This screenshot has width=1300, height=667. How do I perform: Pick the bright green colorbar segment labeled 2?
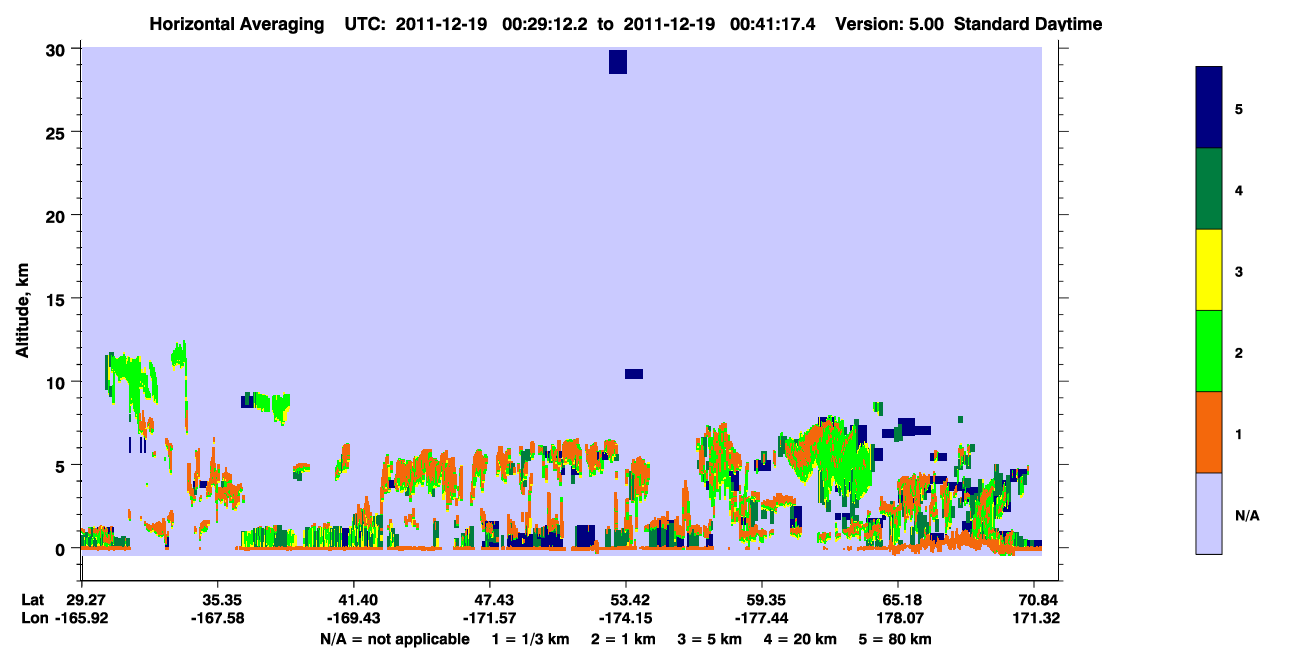[x=1209, y=350]
